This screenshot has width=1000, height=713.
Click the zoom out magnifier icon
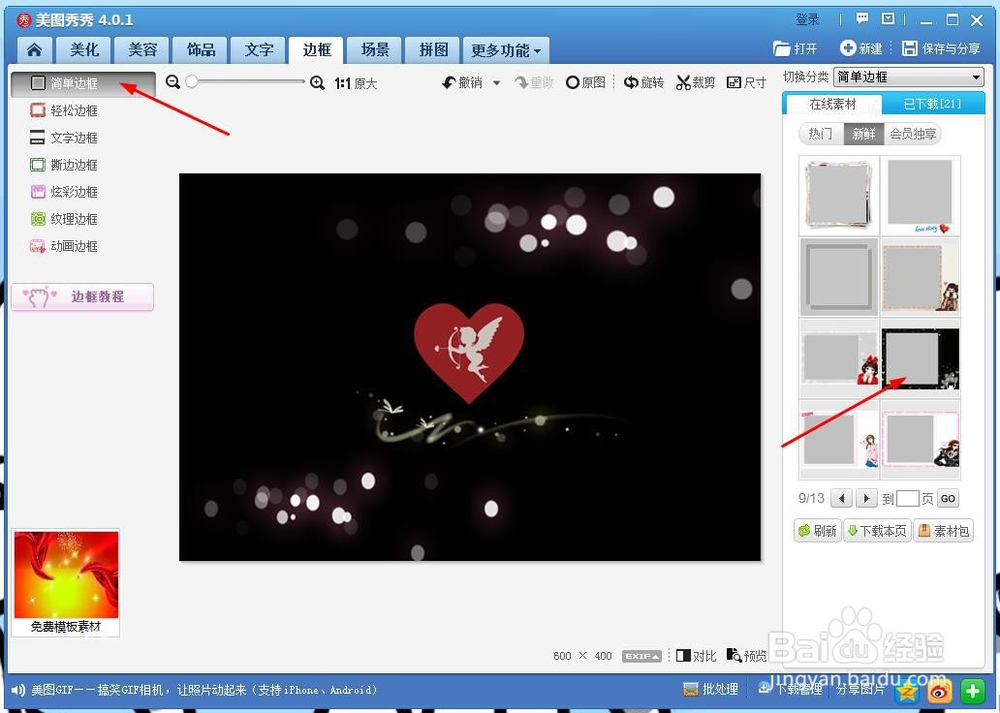[173, 82]
